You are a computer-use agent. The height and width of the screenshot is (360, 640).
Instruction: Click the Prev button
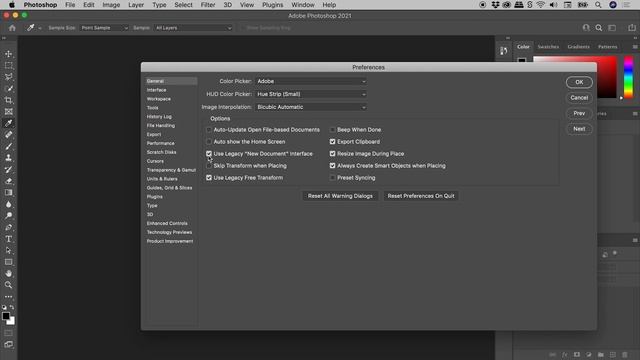(579, 113)
